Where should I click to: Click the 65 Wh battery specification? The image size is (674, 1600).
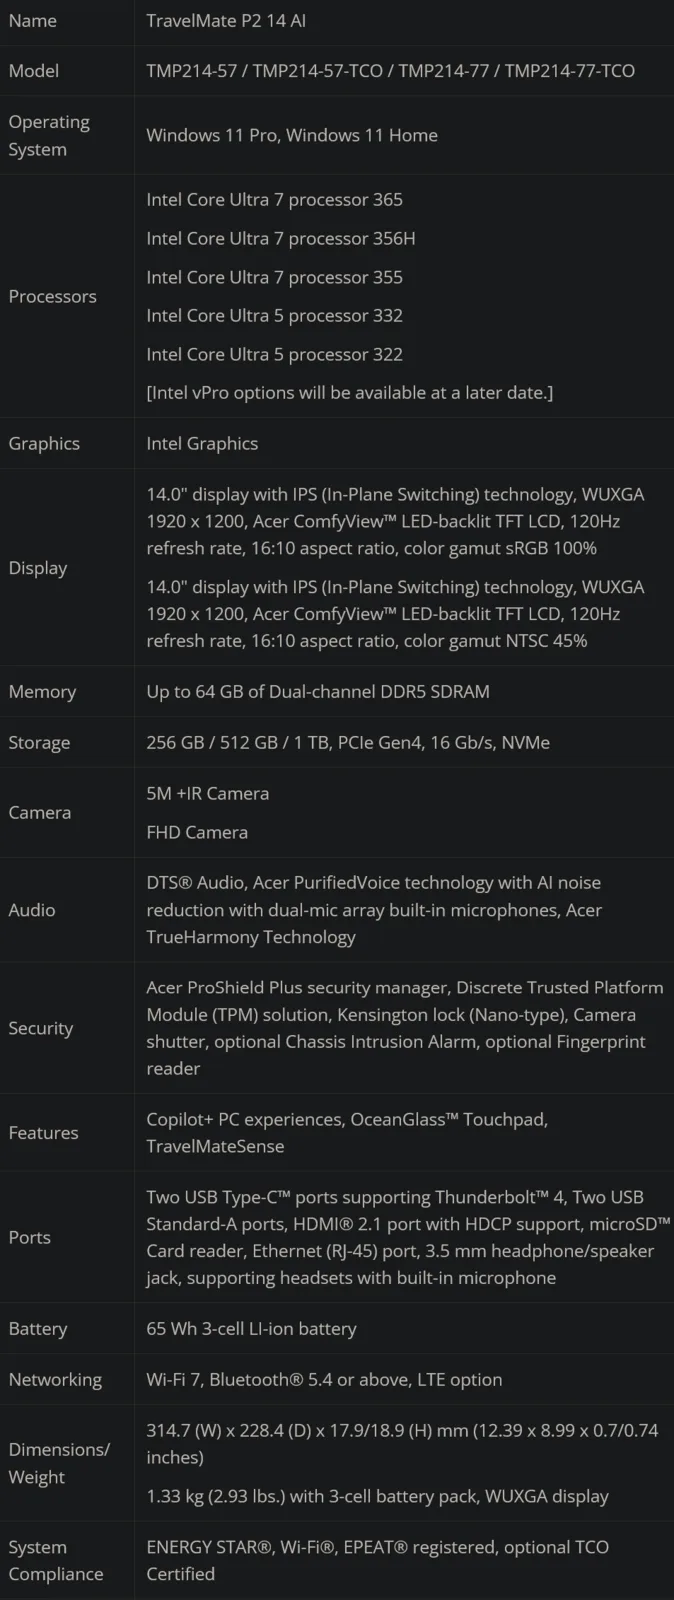(x=251, y=1328)
